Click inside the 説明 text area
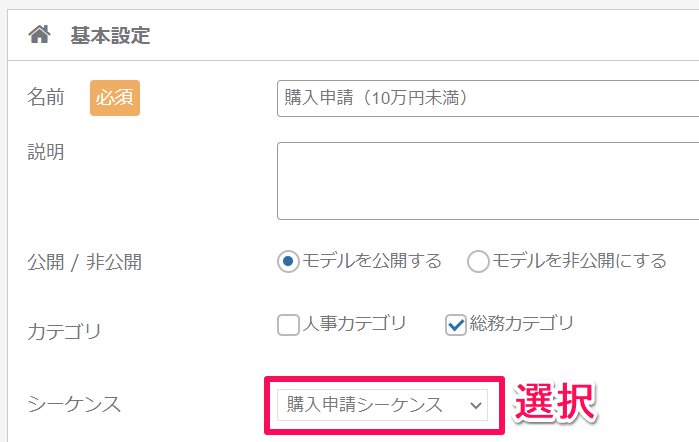This screenshot has width=699, height=442. 488,181
